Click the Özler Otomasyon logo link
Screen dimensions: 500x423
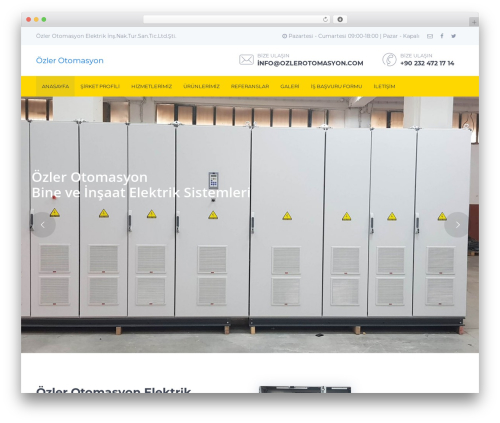pos(70,61)
